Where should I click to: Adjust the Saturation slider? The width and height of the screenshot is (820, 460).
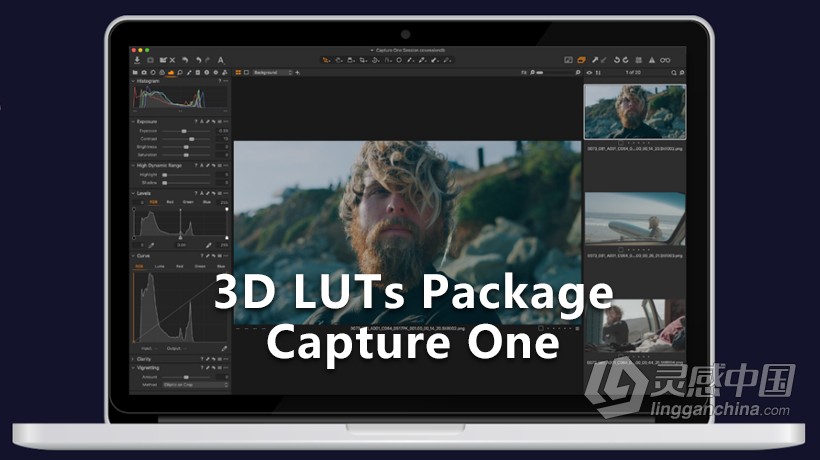(187, 155)
